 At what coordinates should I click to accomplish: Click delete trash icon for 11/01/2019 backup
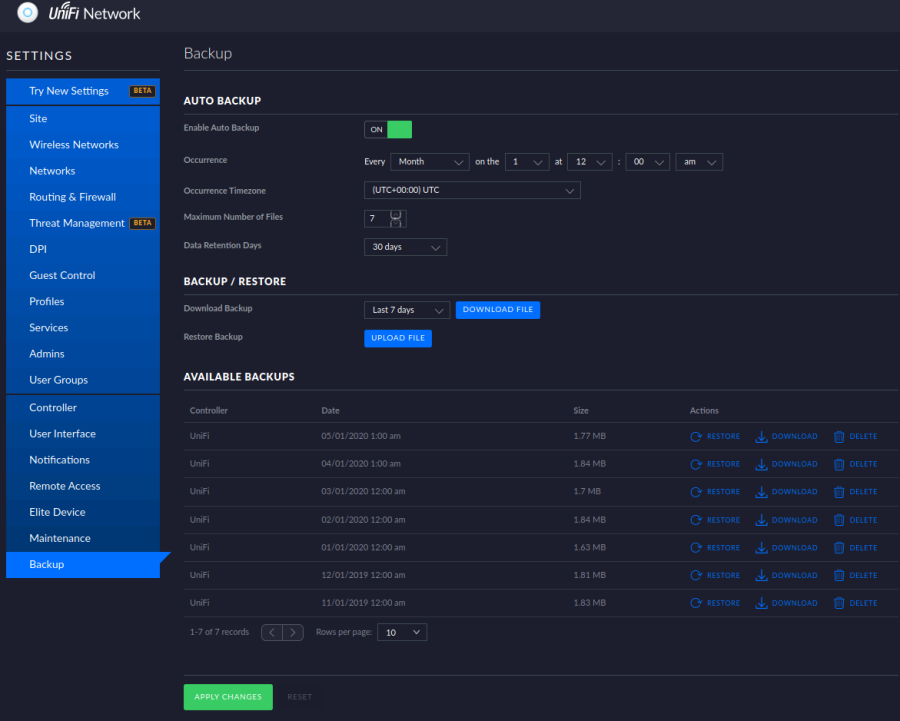click(839, 603)
